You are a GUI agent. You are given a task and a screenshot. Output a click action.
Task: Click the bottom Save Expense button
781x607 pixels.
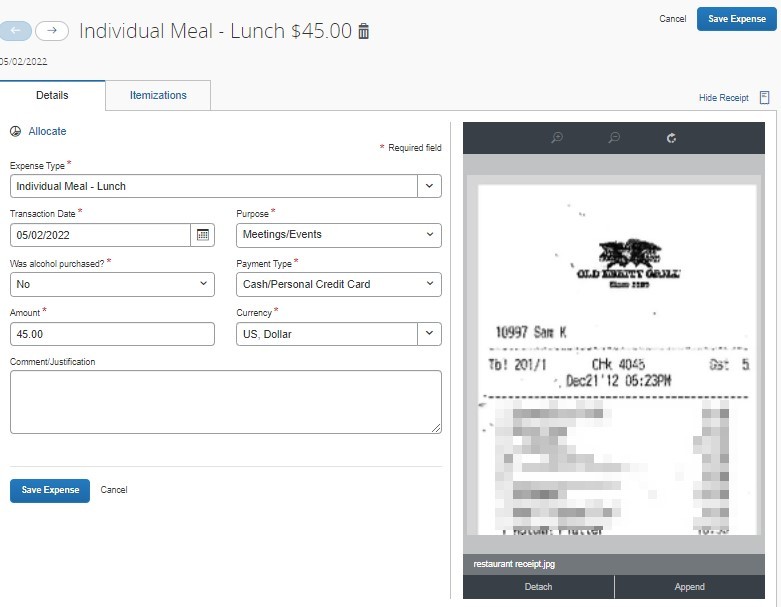(x=50, y=490)
